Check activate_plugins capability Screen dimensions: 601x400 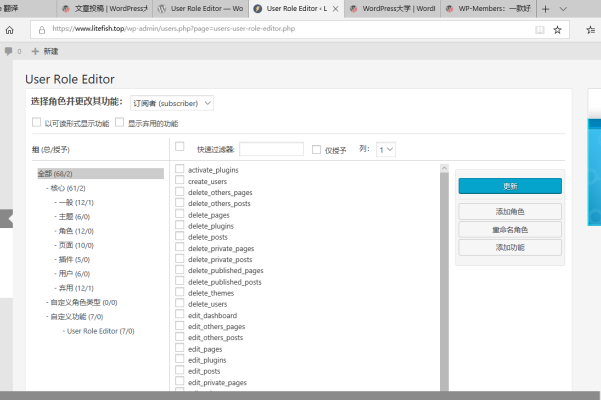point(179,169)
